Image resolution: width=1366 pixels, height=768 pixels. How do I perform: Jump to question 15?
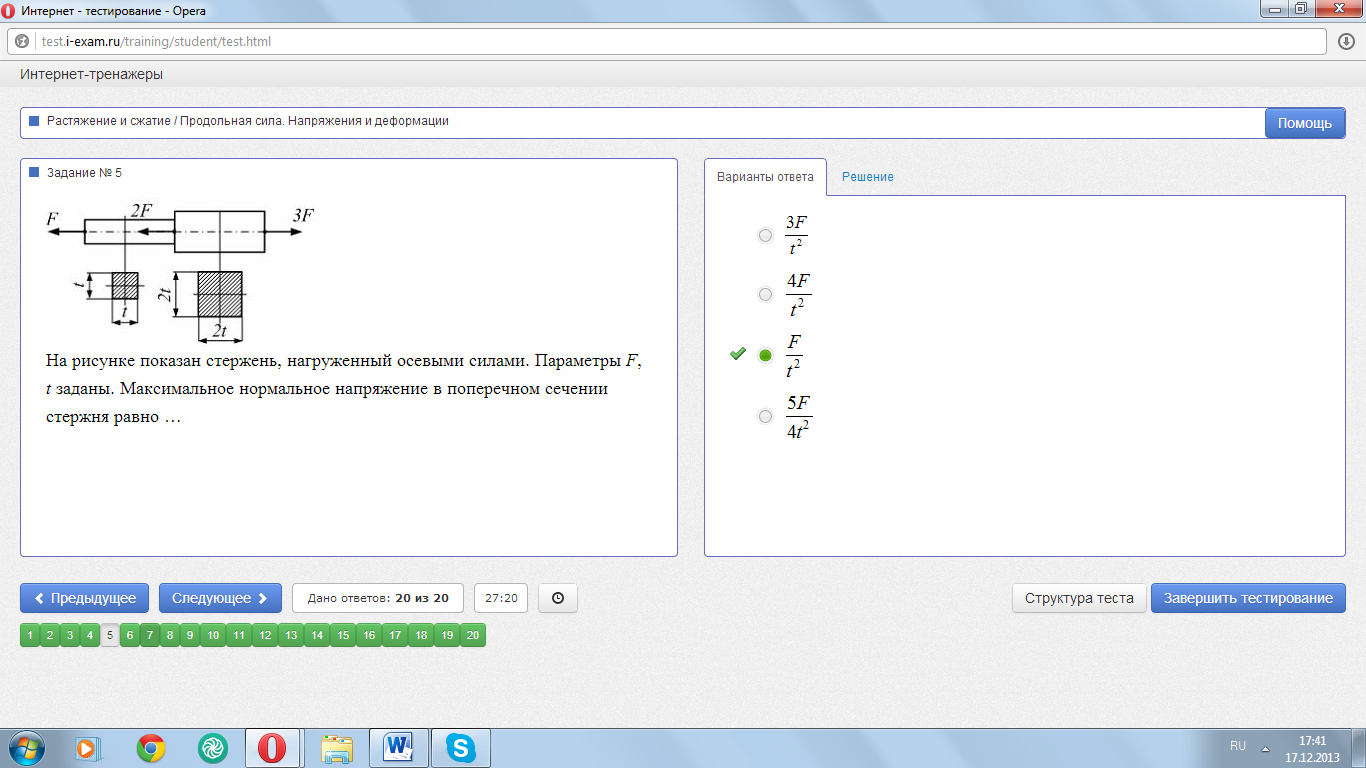coord(343,635)
